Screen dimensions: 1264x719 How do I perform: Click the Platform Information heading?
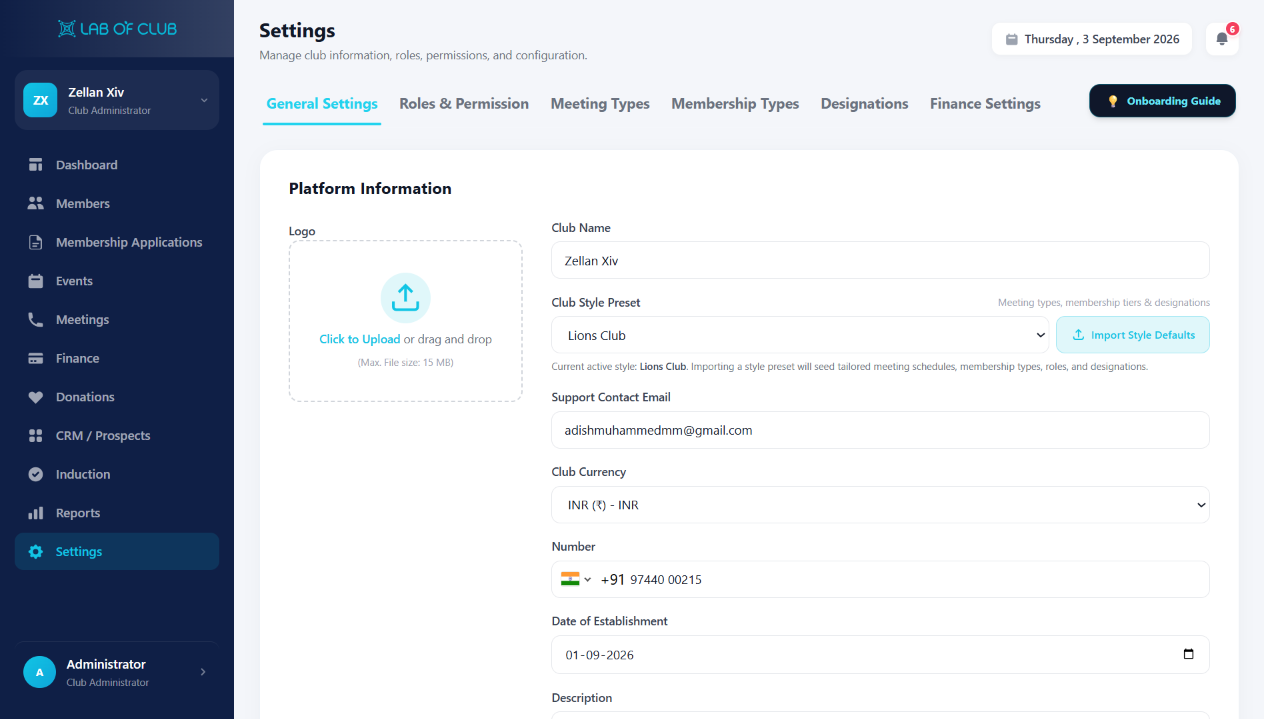click(370, 188)
